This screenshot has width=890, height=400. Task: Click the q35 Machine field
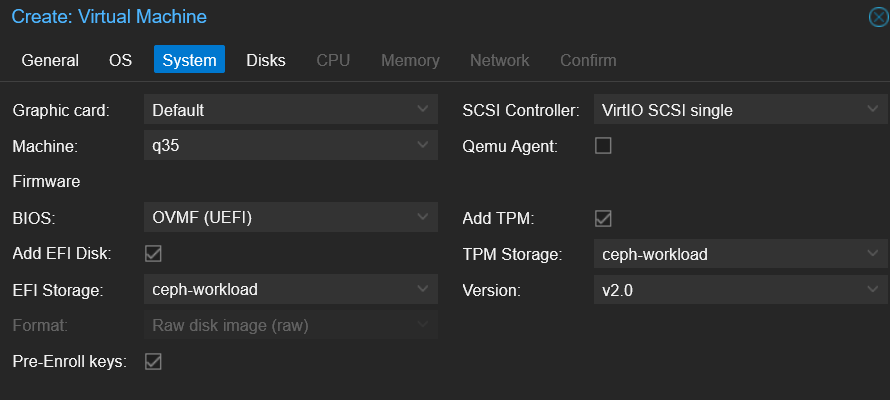280,146
